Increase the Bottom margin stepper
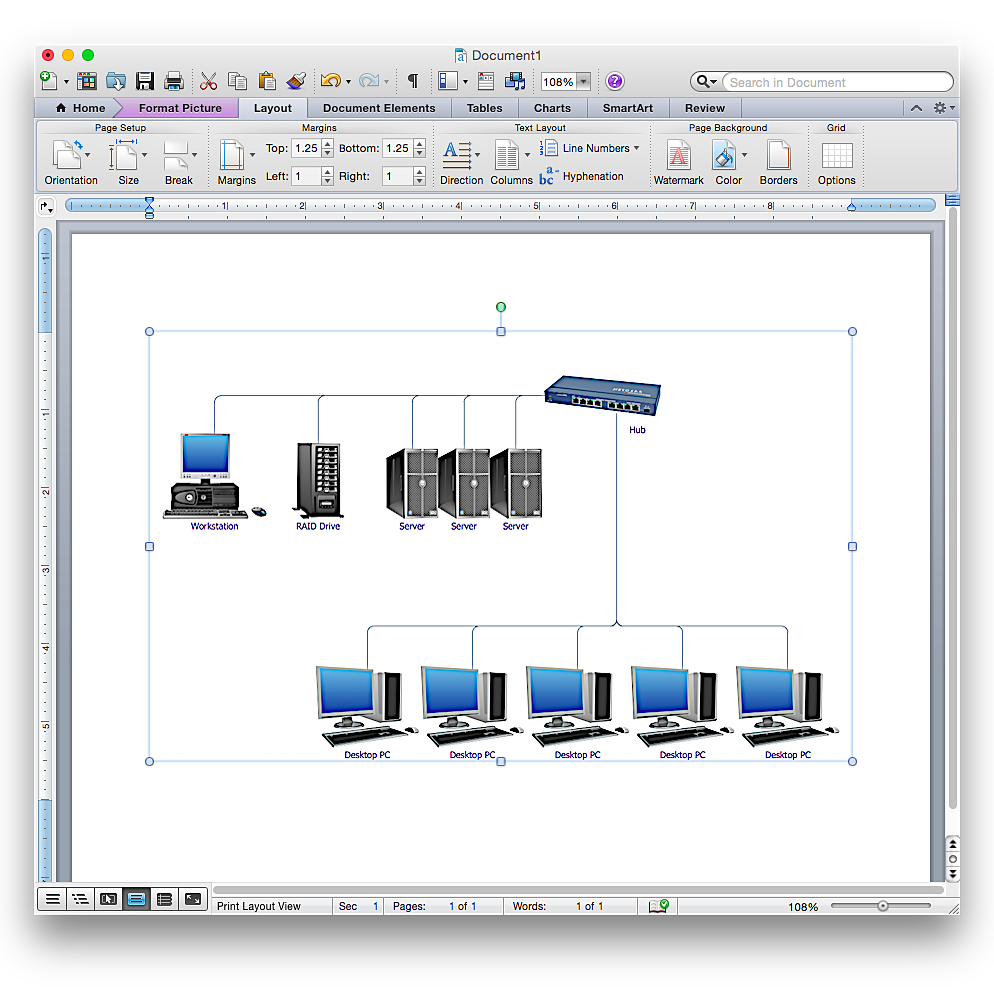This screenshot has height=1005, width=994. point(419,144)
